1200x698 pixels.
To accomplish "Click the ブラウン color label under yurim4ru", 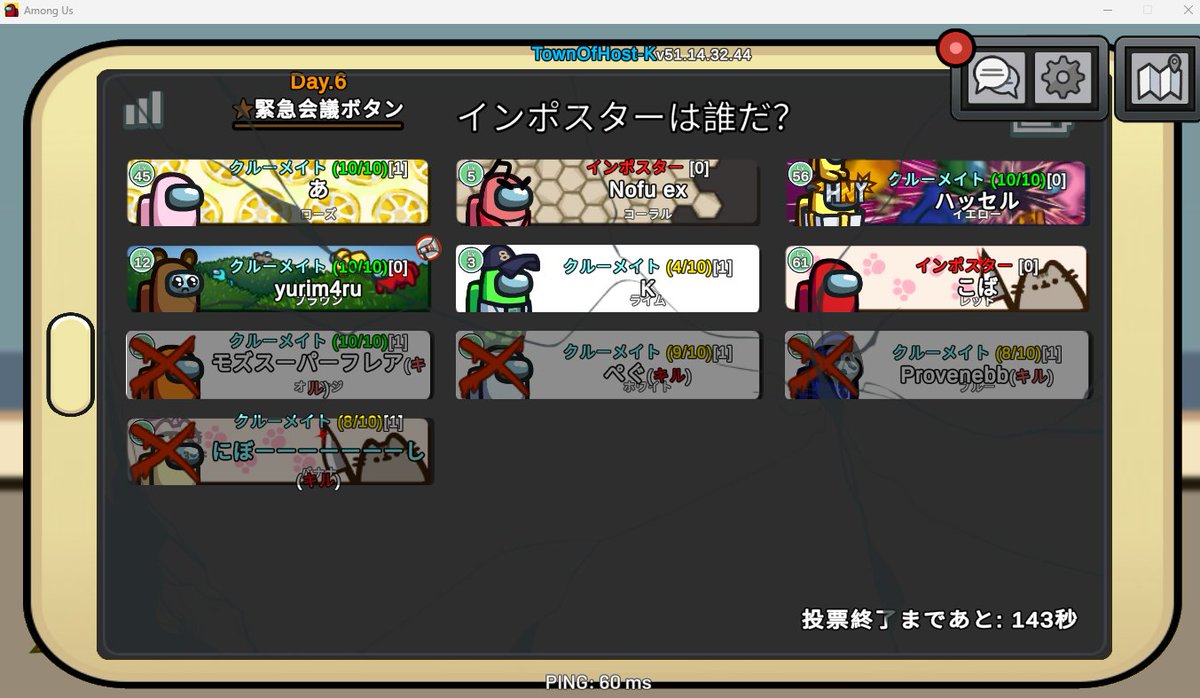I will tap(318, 300).
